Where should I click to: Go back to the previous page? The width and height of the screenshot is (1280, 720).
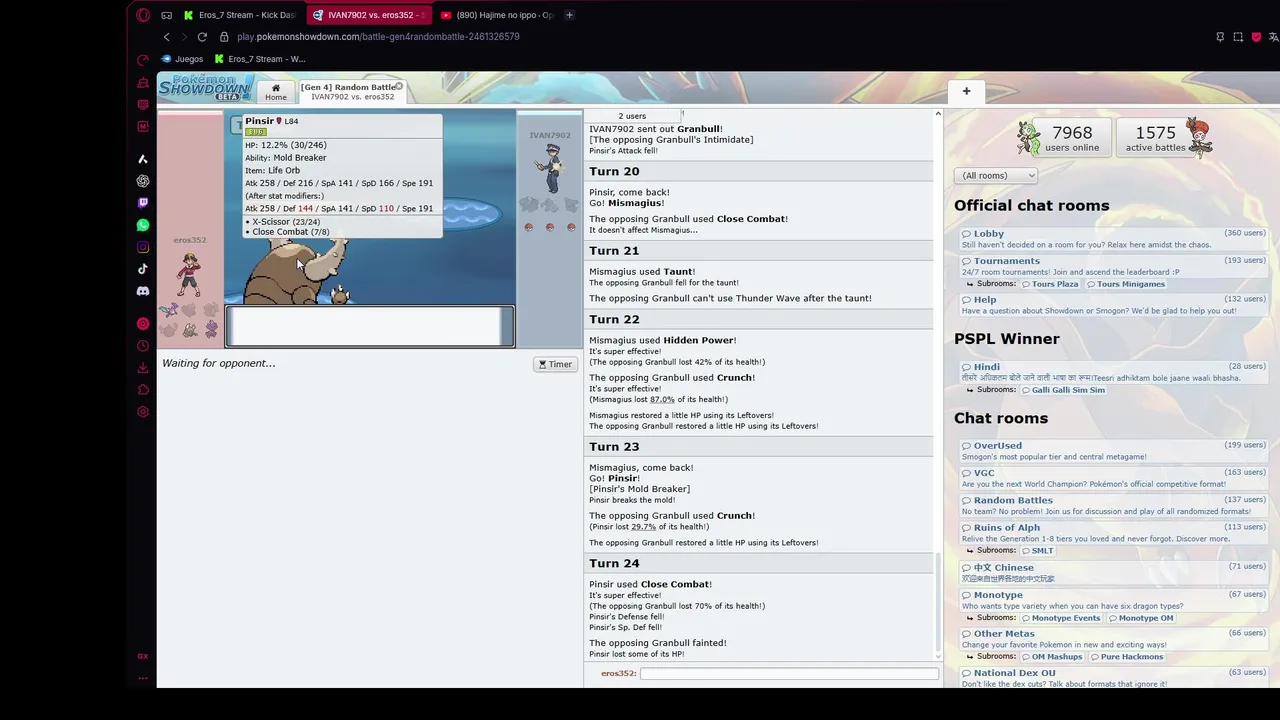[167, 37]
